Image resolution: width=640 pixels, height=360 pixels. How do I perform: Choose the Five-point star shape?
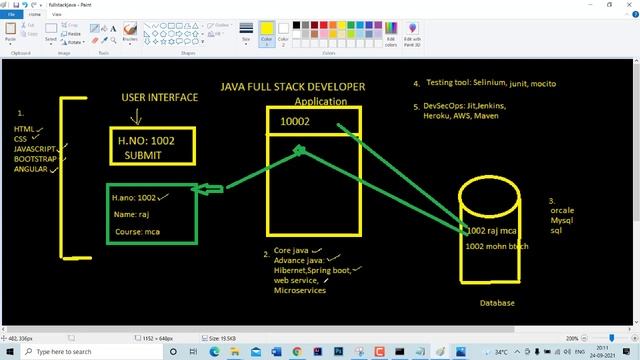click(163, 41)
